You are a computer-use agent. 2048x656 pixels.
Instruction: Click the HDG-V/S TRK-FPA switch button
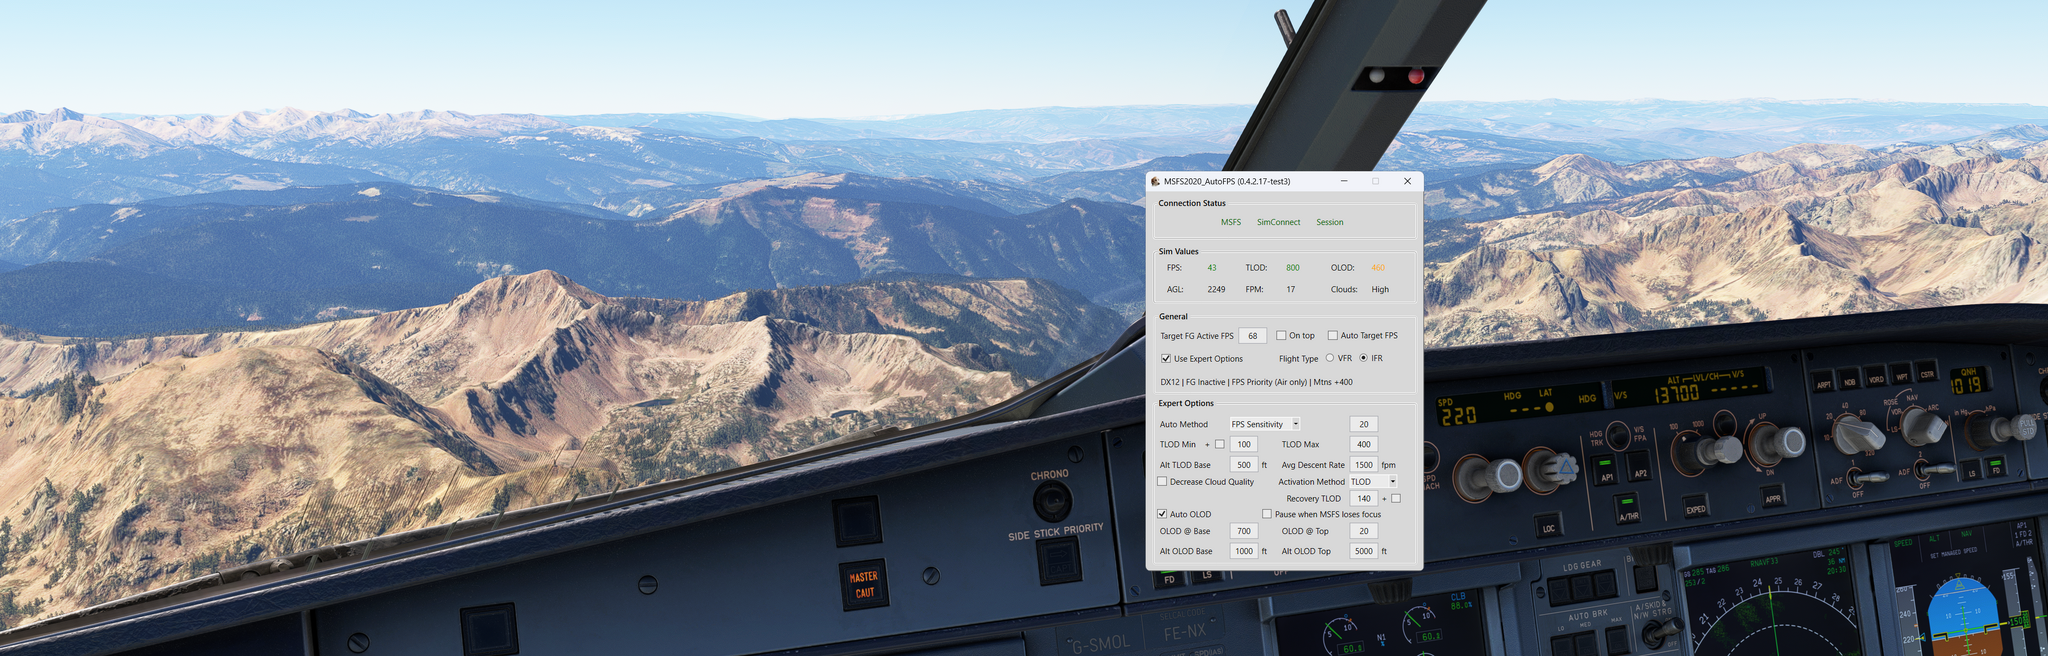(x=1618, y=436)
